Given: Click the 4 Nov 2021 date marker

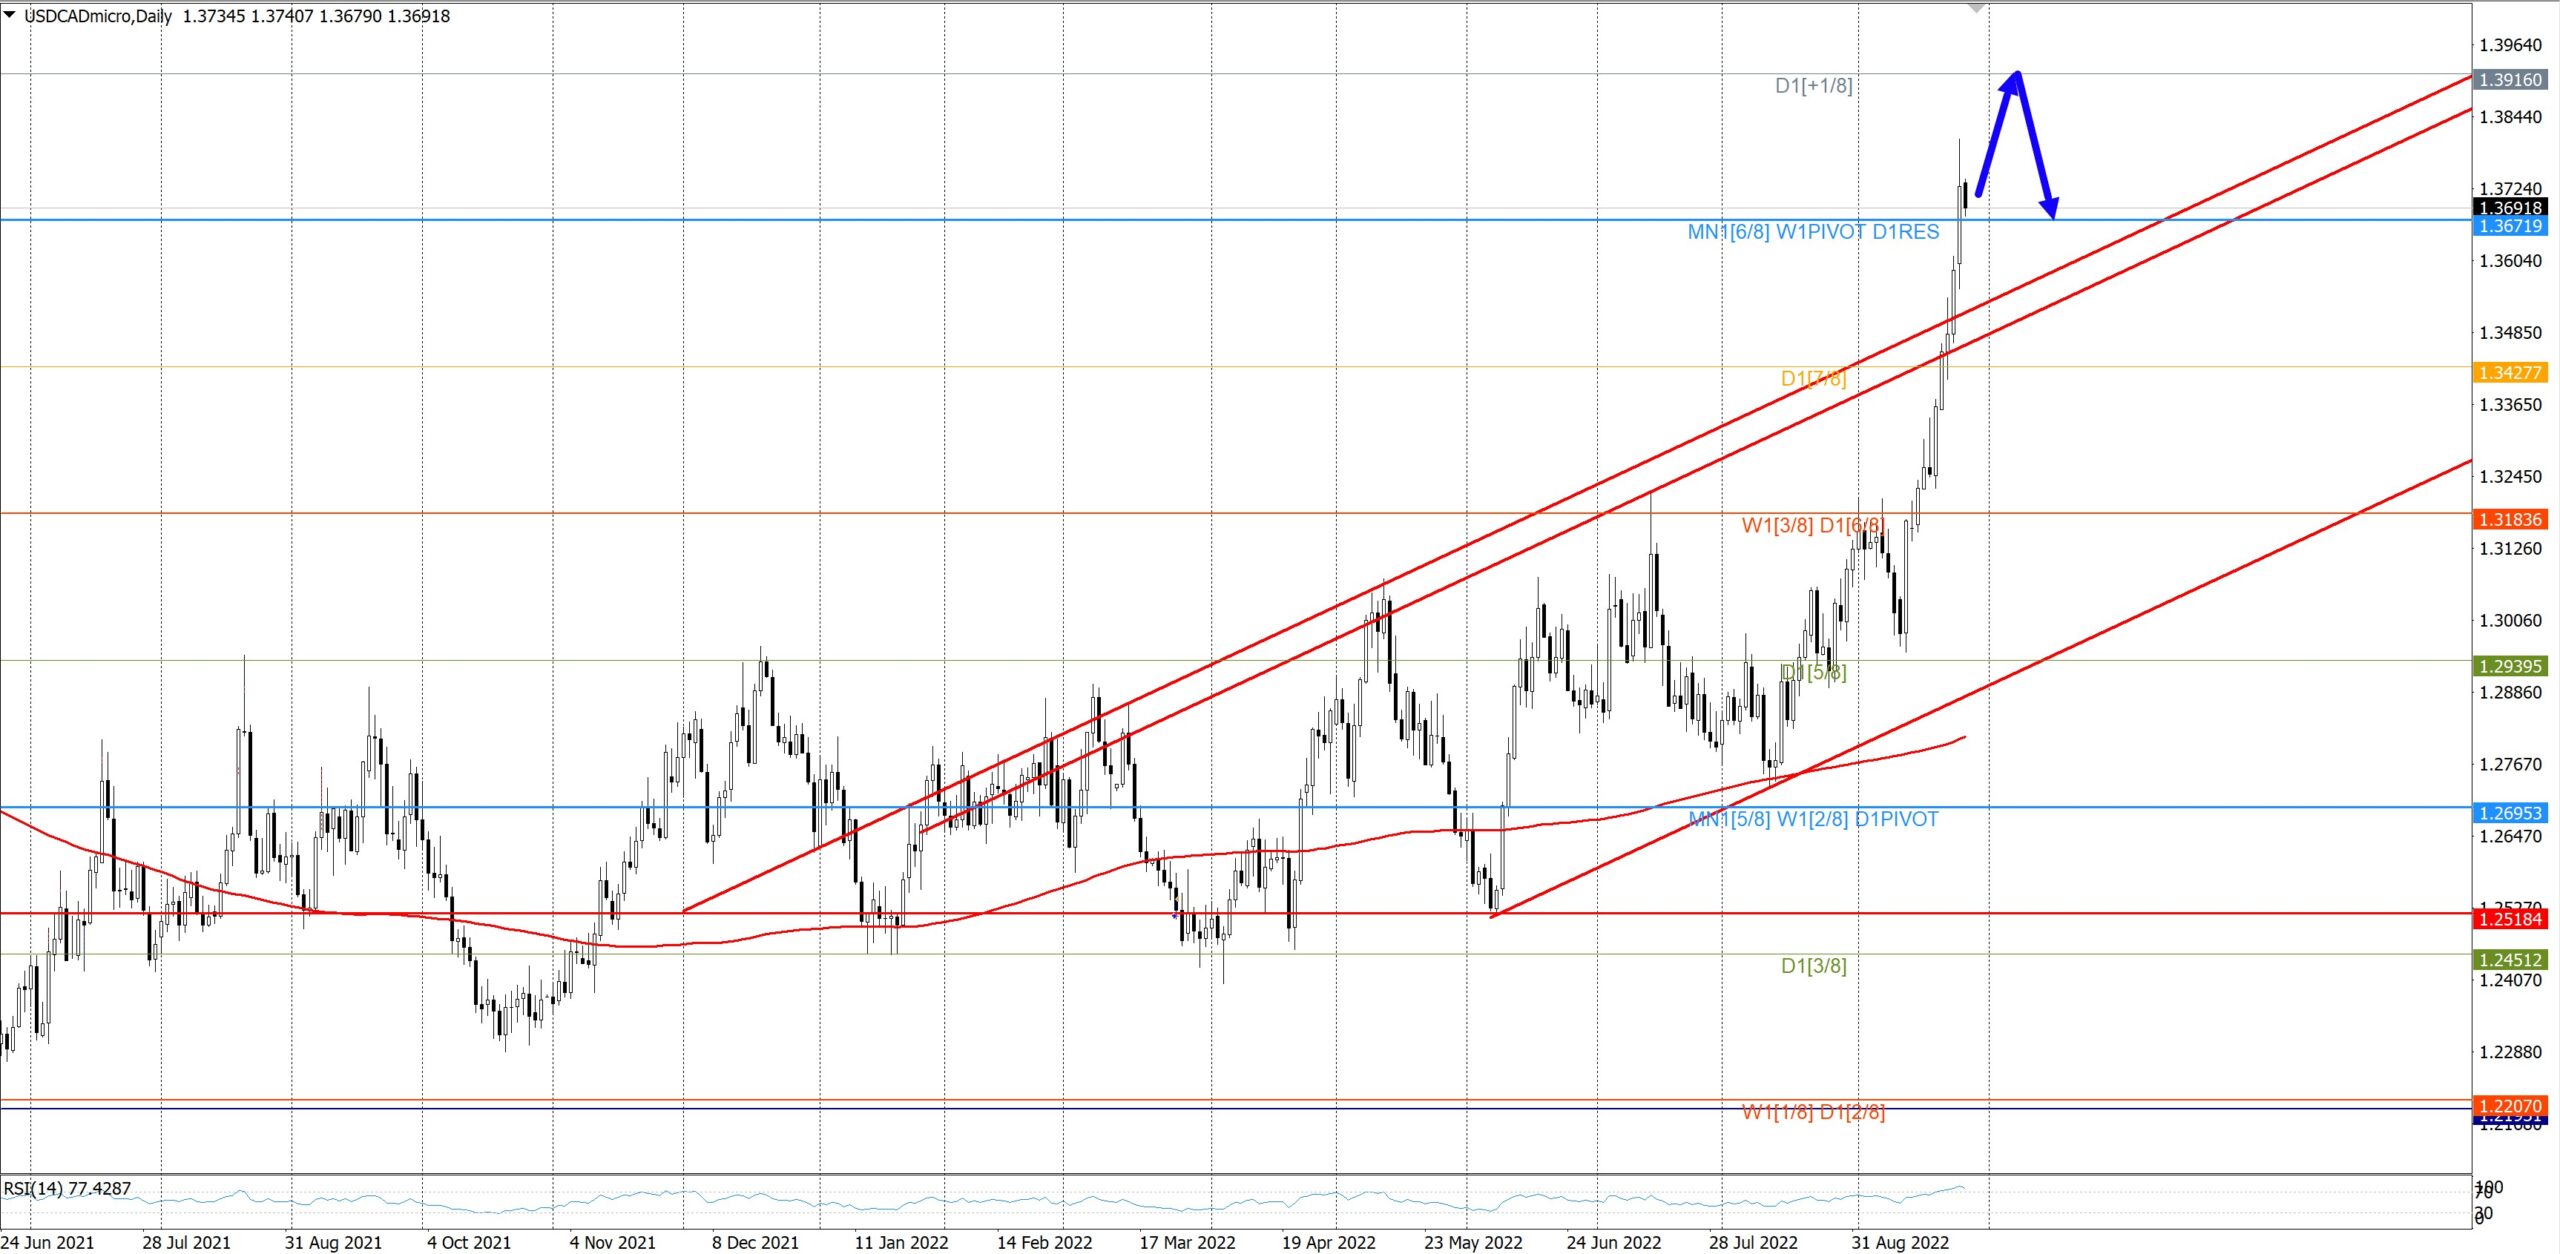Looking at the screenshot, I should [x=612, y=1243].
